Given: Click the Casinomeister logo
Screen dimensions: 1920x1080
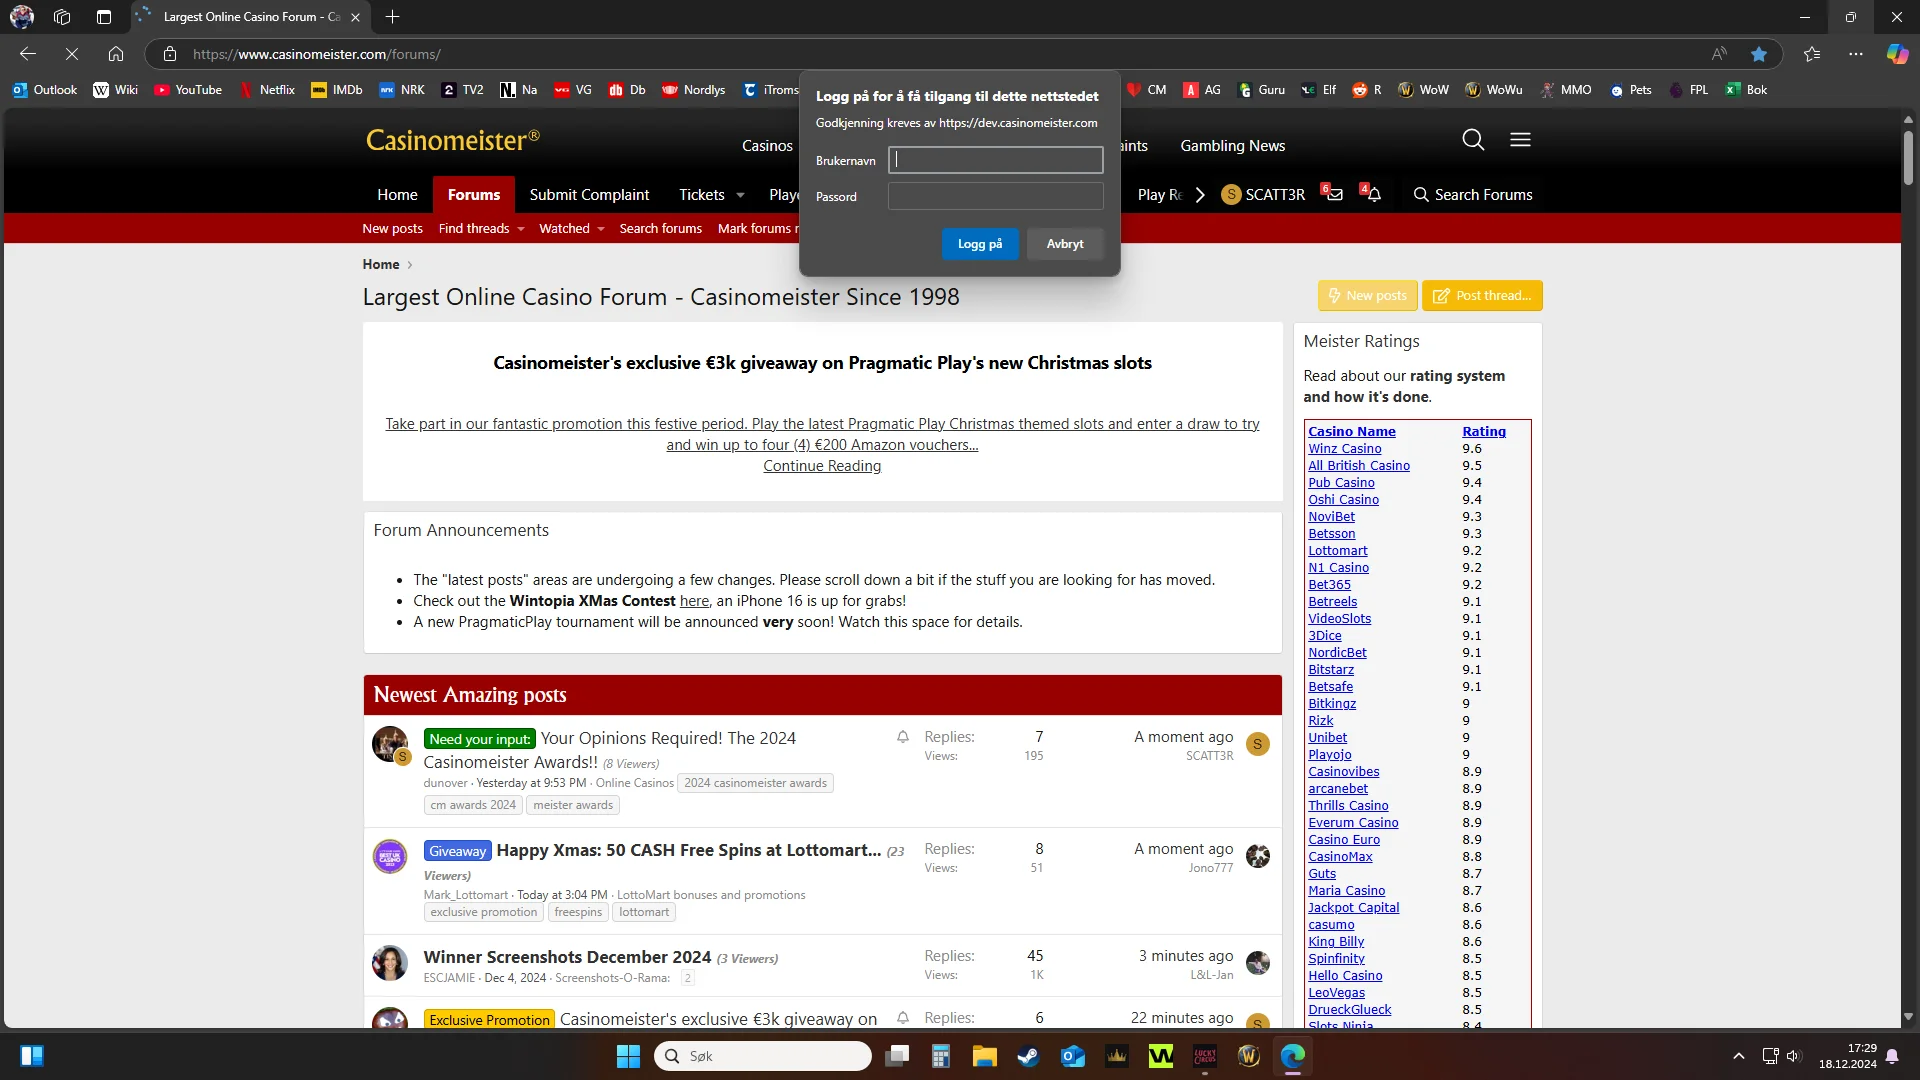Looking at the screenshot, I should pos(453,140).
